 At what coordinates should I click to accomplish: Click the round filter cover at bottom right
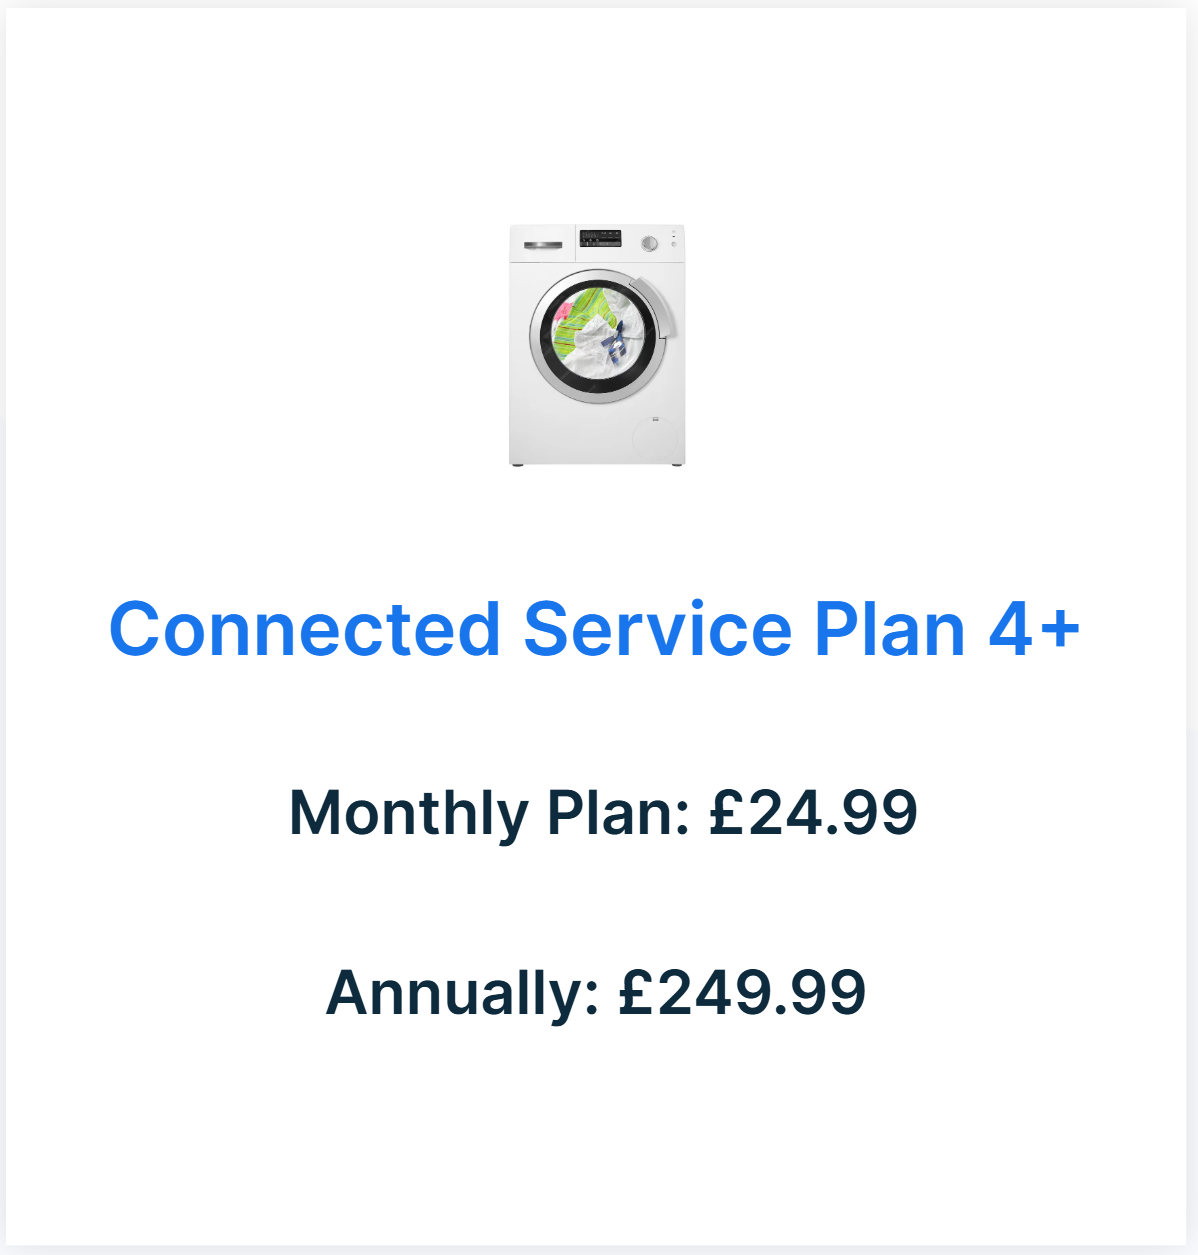[655, 437]
